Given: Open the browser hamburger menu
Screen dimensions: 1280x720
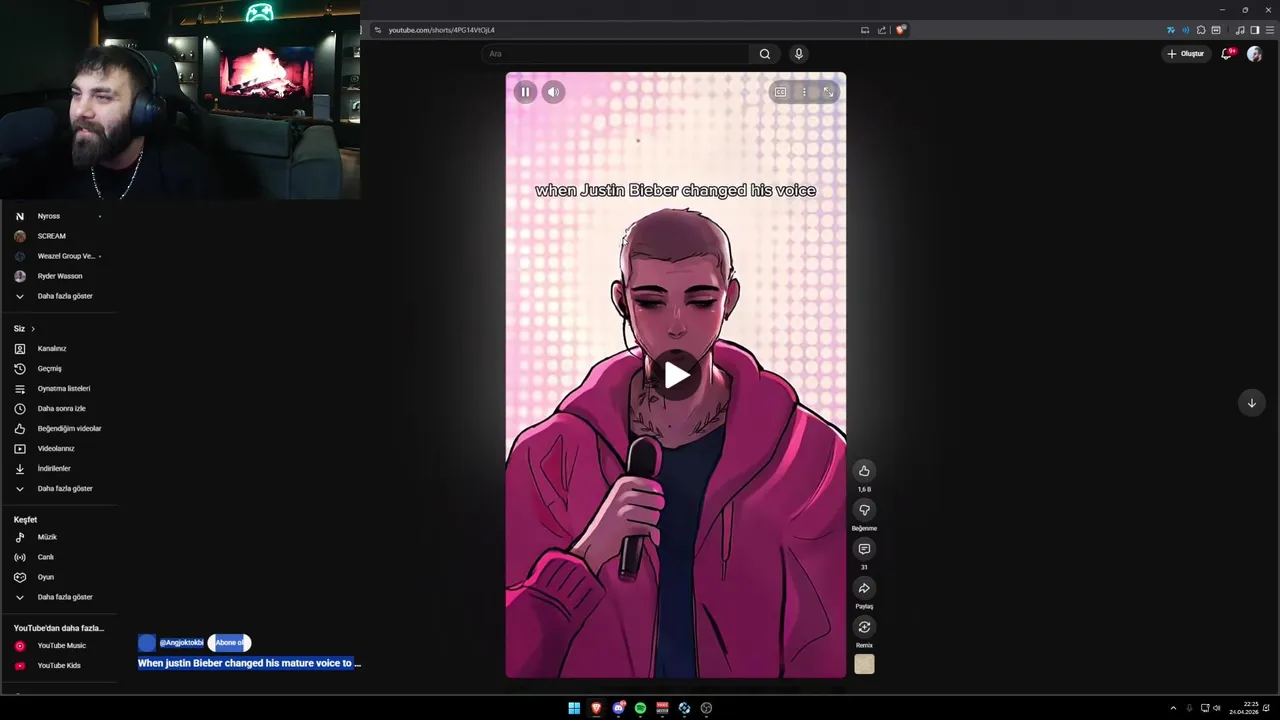Looking at the screenshot, I should tap(1270, 30).
